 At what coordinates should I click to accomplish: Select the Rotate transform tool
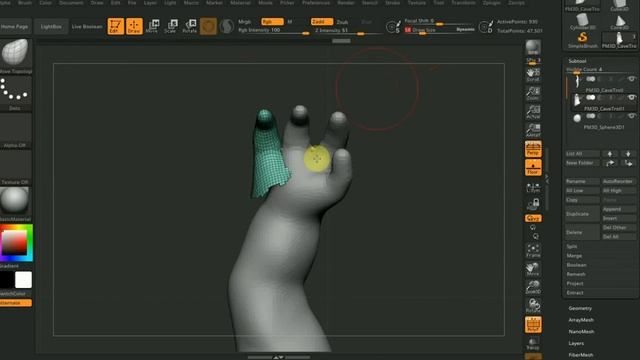pyautogui.click(x=189, y=26)
